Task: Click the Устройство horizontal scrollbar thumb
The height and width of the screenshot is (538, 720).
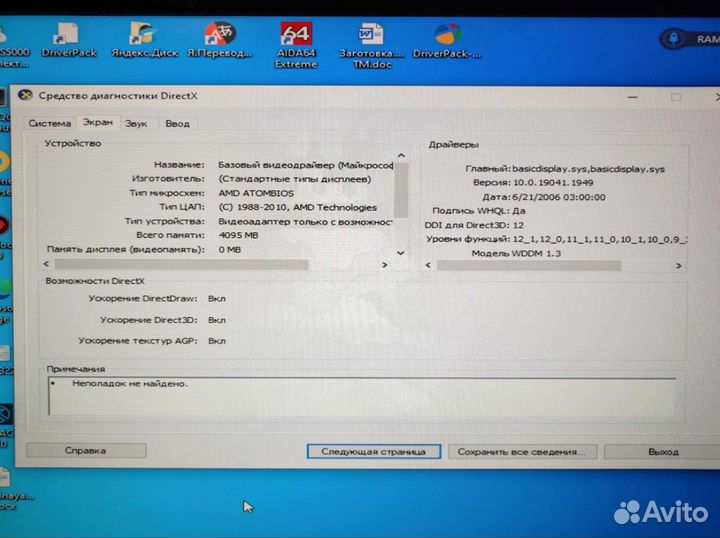Action: [x=181, y=264]
